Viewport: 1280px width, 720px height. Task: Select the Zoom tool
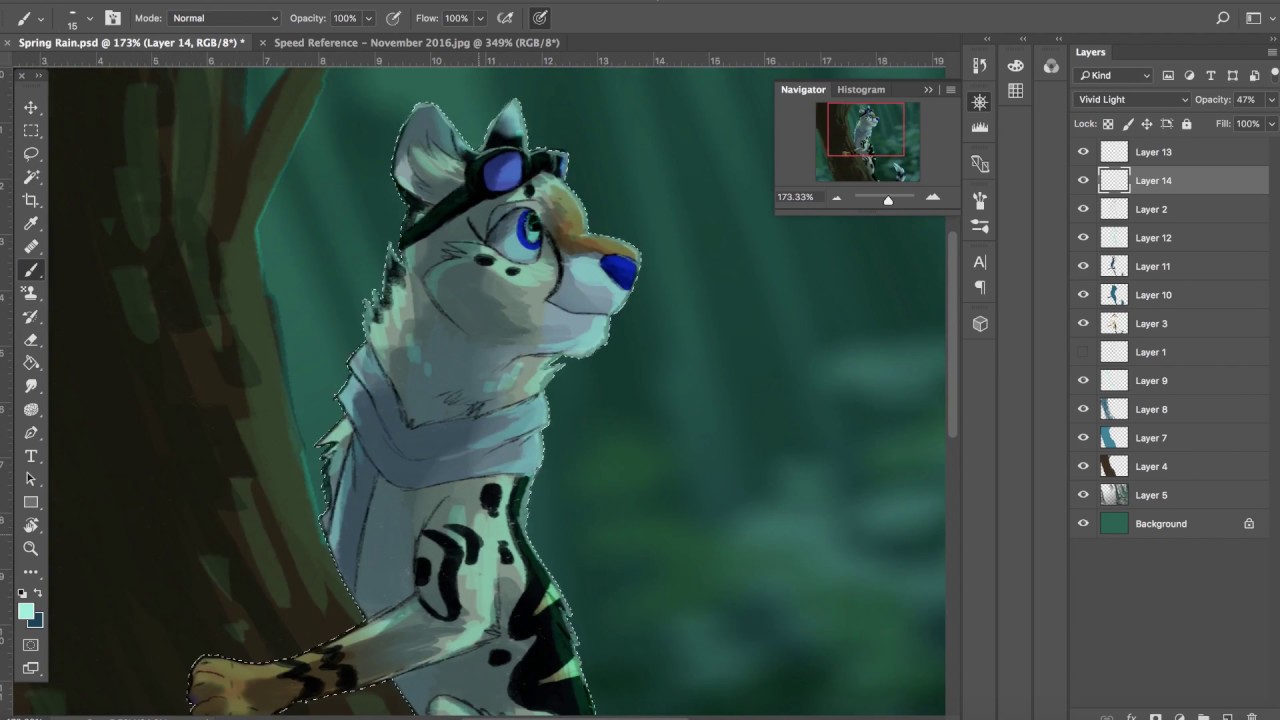point(31,549)
